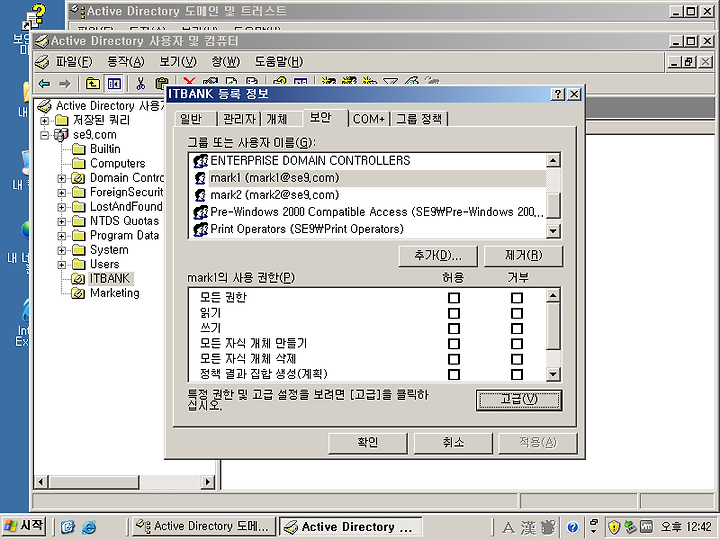Viewport: 720px width, 540px height.
Task: Click the ? help button in ITBANK dialog title
Action: 557,94
